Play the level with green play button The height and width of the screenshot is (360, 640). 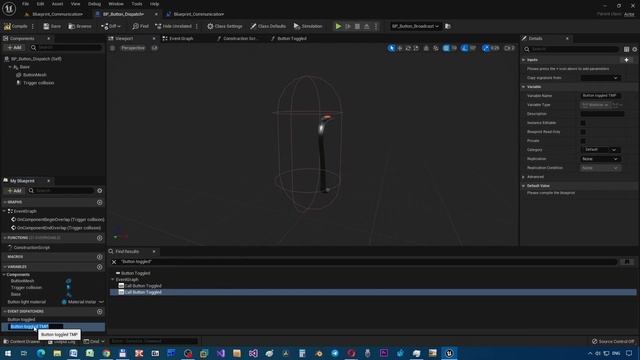[x=338, y=26]
